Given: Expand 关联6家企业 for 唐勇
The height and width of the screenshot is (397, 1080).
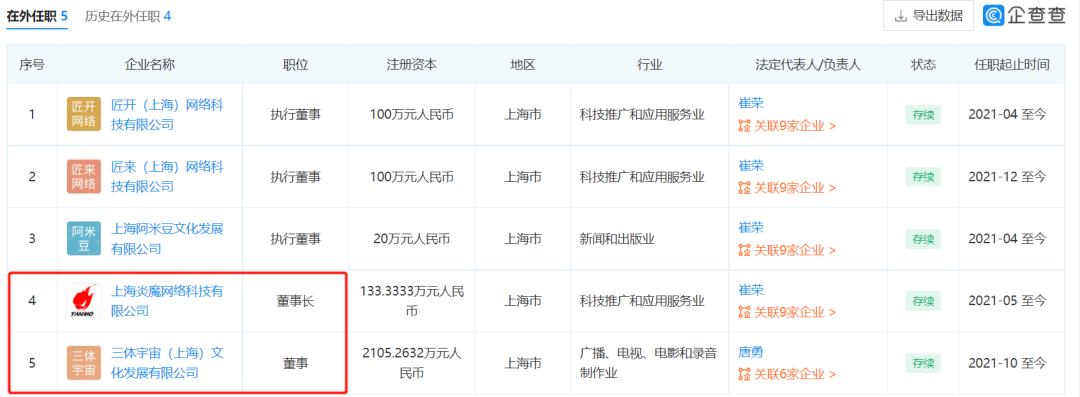Looking at the screenshot, I should coord(787,374).
